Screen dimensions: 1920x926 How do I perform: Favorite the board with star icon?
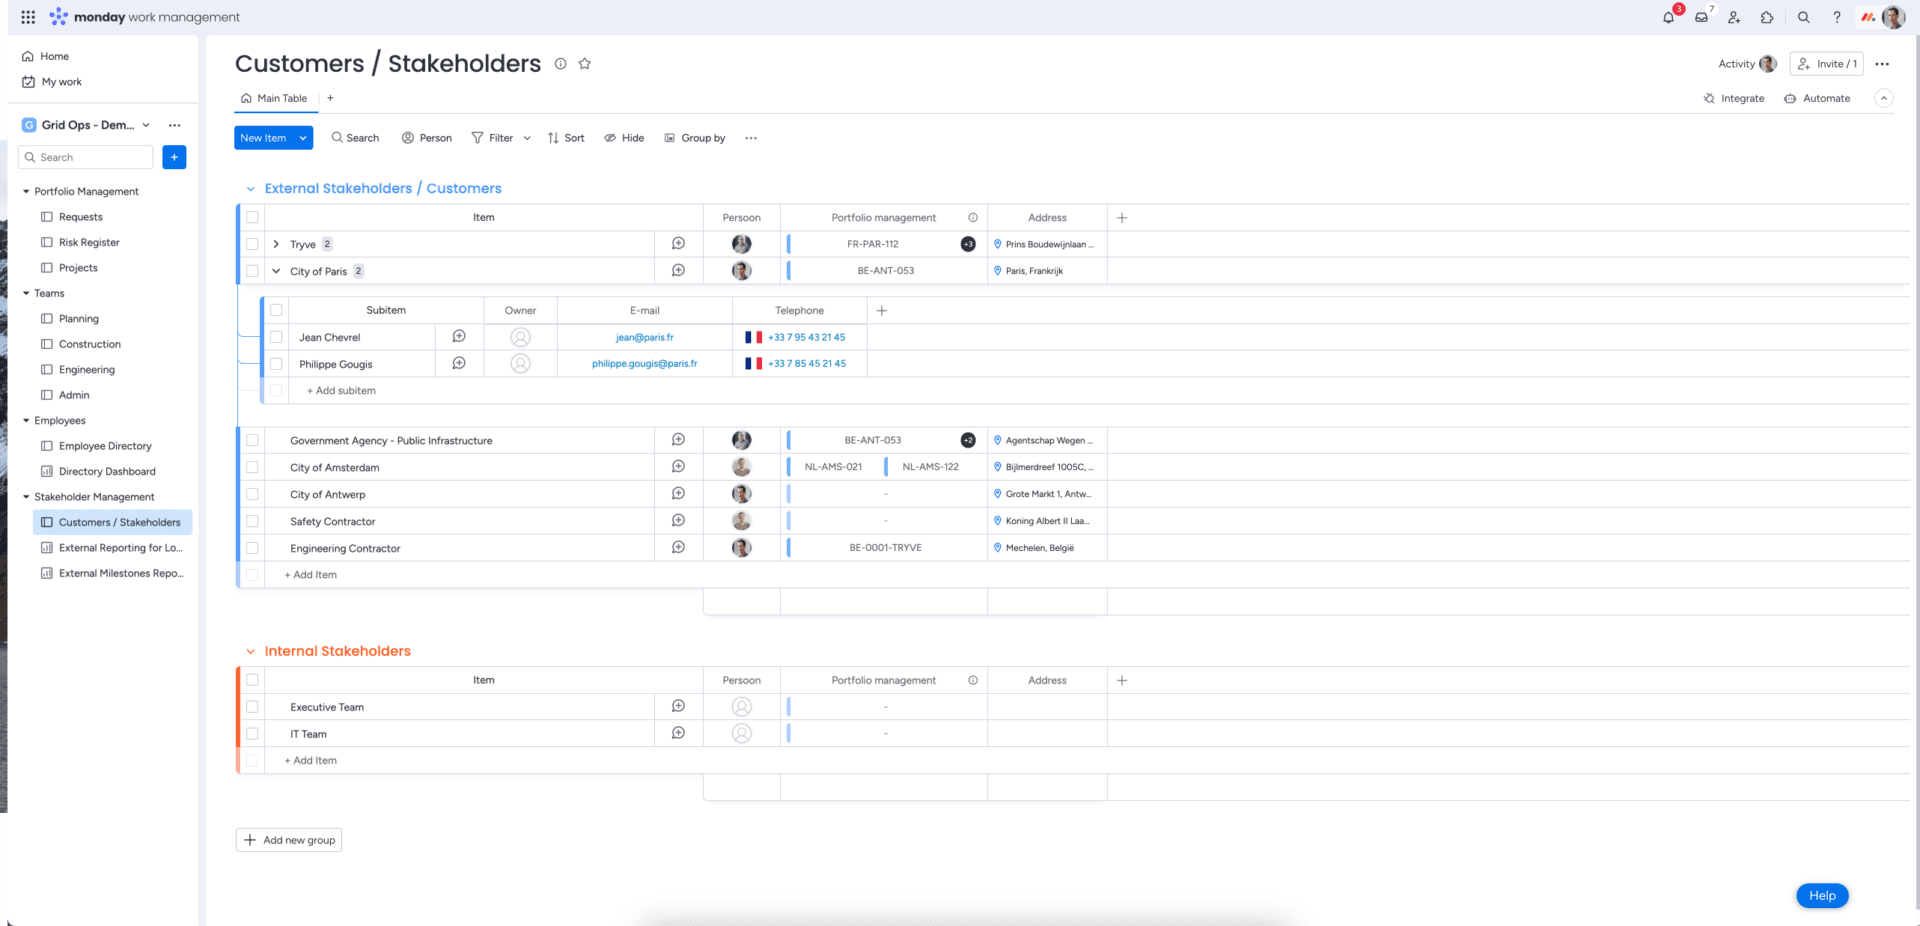(585, 64)
